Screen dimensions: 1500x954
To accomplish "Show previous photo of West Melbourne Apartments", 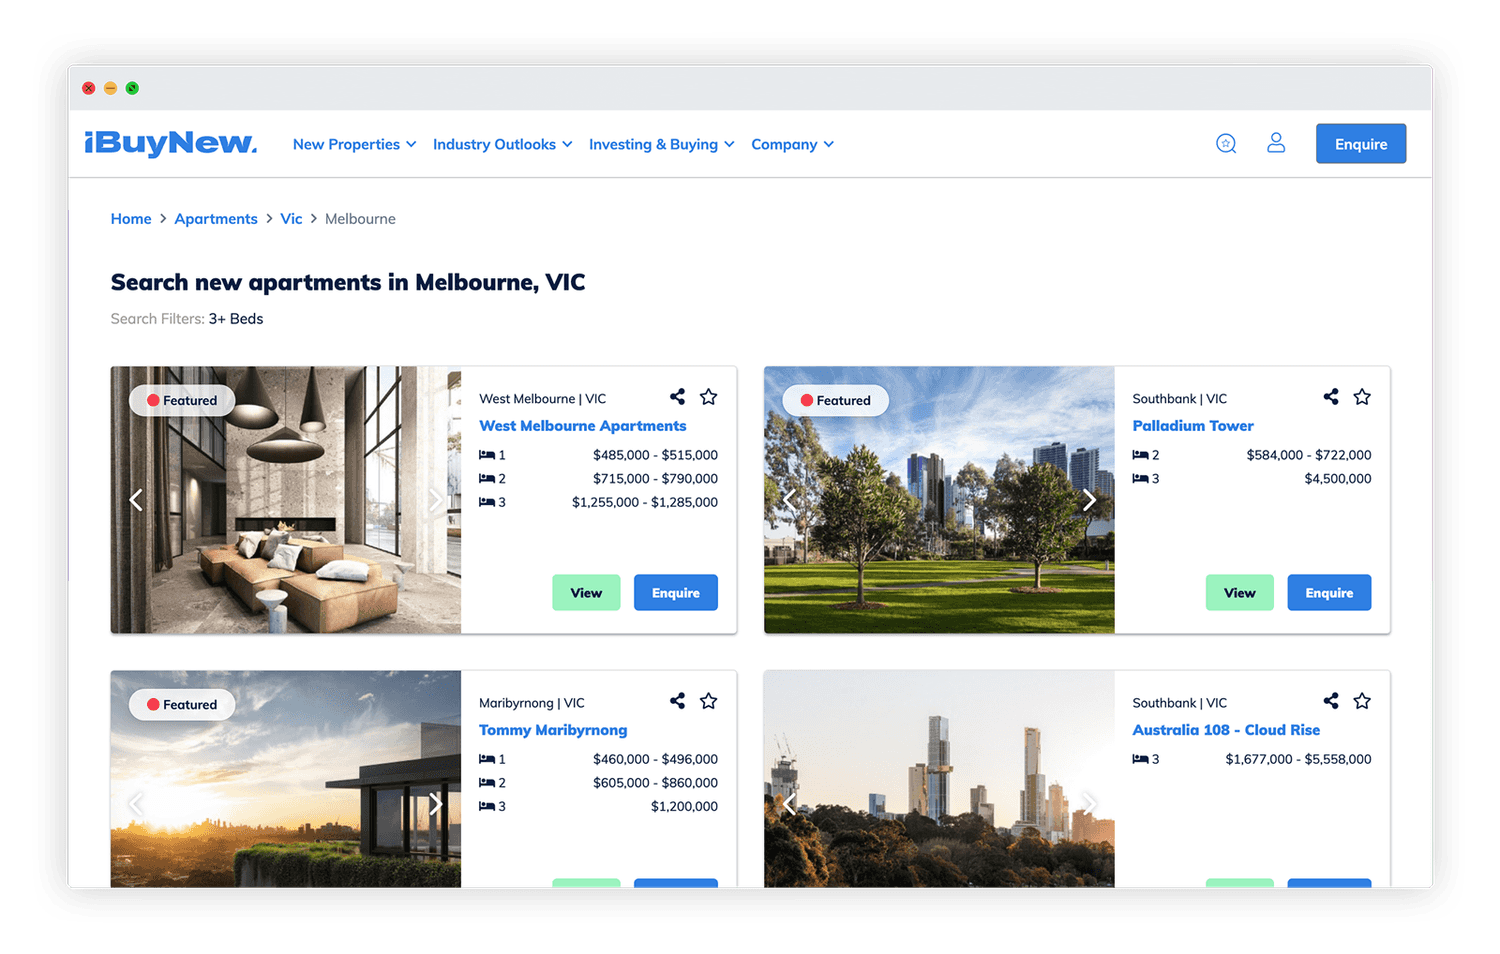I will pos(136,500).
